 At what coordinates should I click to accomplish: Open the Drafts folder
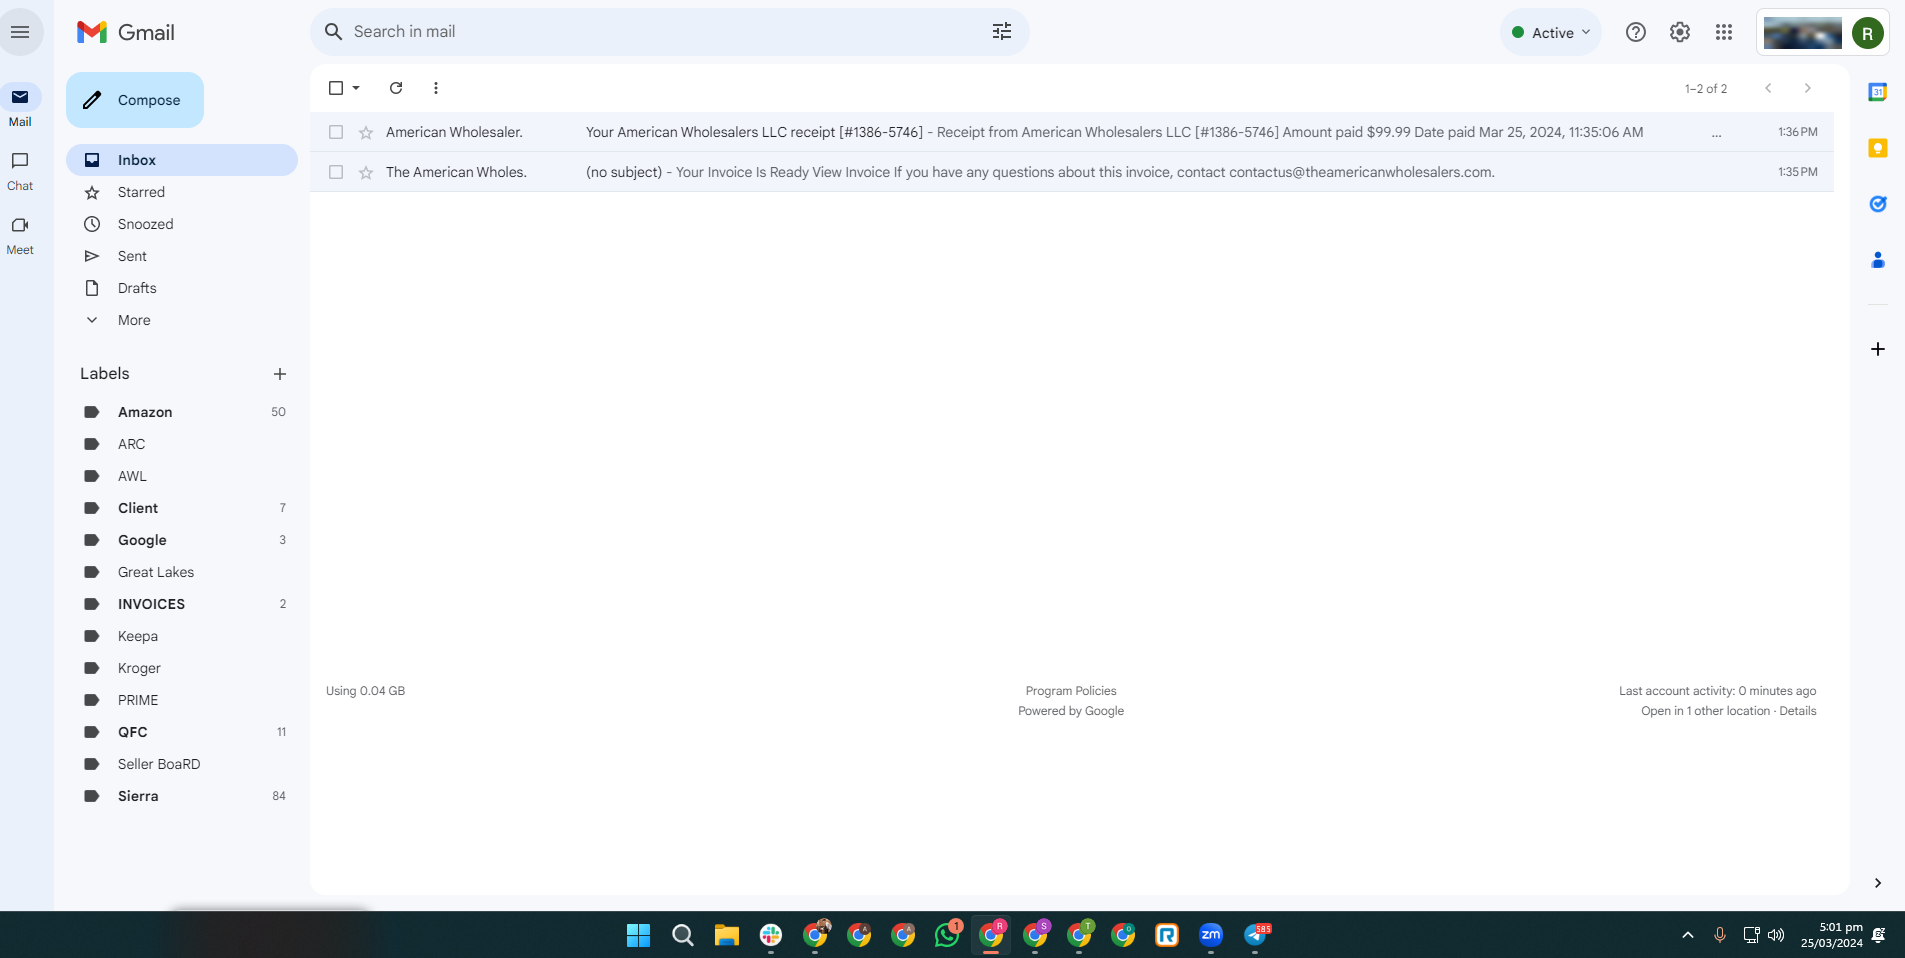(182, 288)
